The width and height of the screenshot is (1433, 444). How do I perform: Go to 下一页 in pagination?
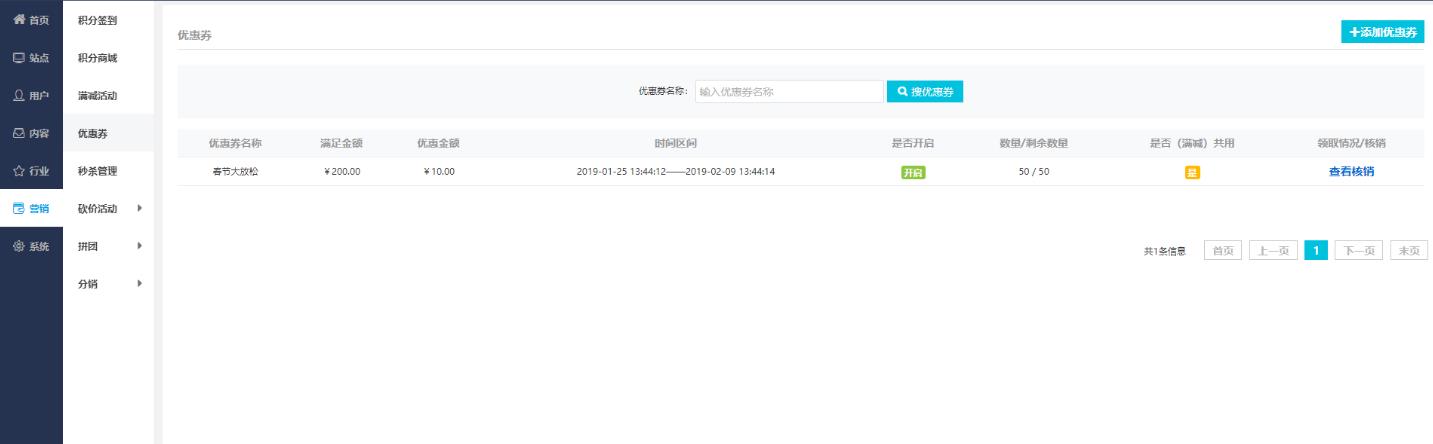click(1359, 251)
